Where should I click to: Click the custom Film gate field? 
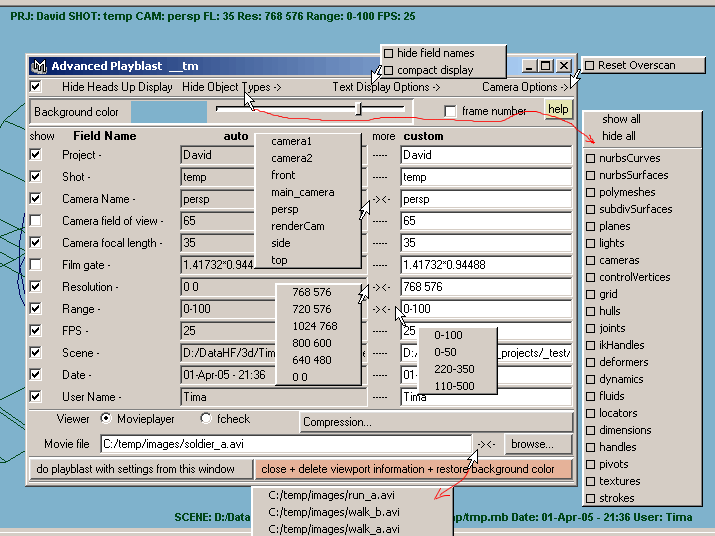486,265
